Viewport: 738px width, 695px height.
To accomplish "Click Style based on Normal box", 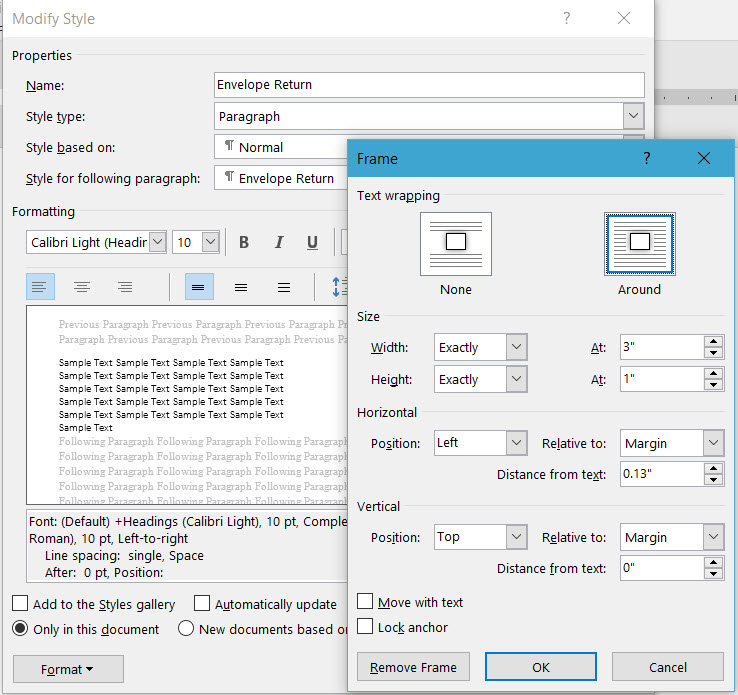I will 281,147.
